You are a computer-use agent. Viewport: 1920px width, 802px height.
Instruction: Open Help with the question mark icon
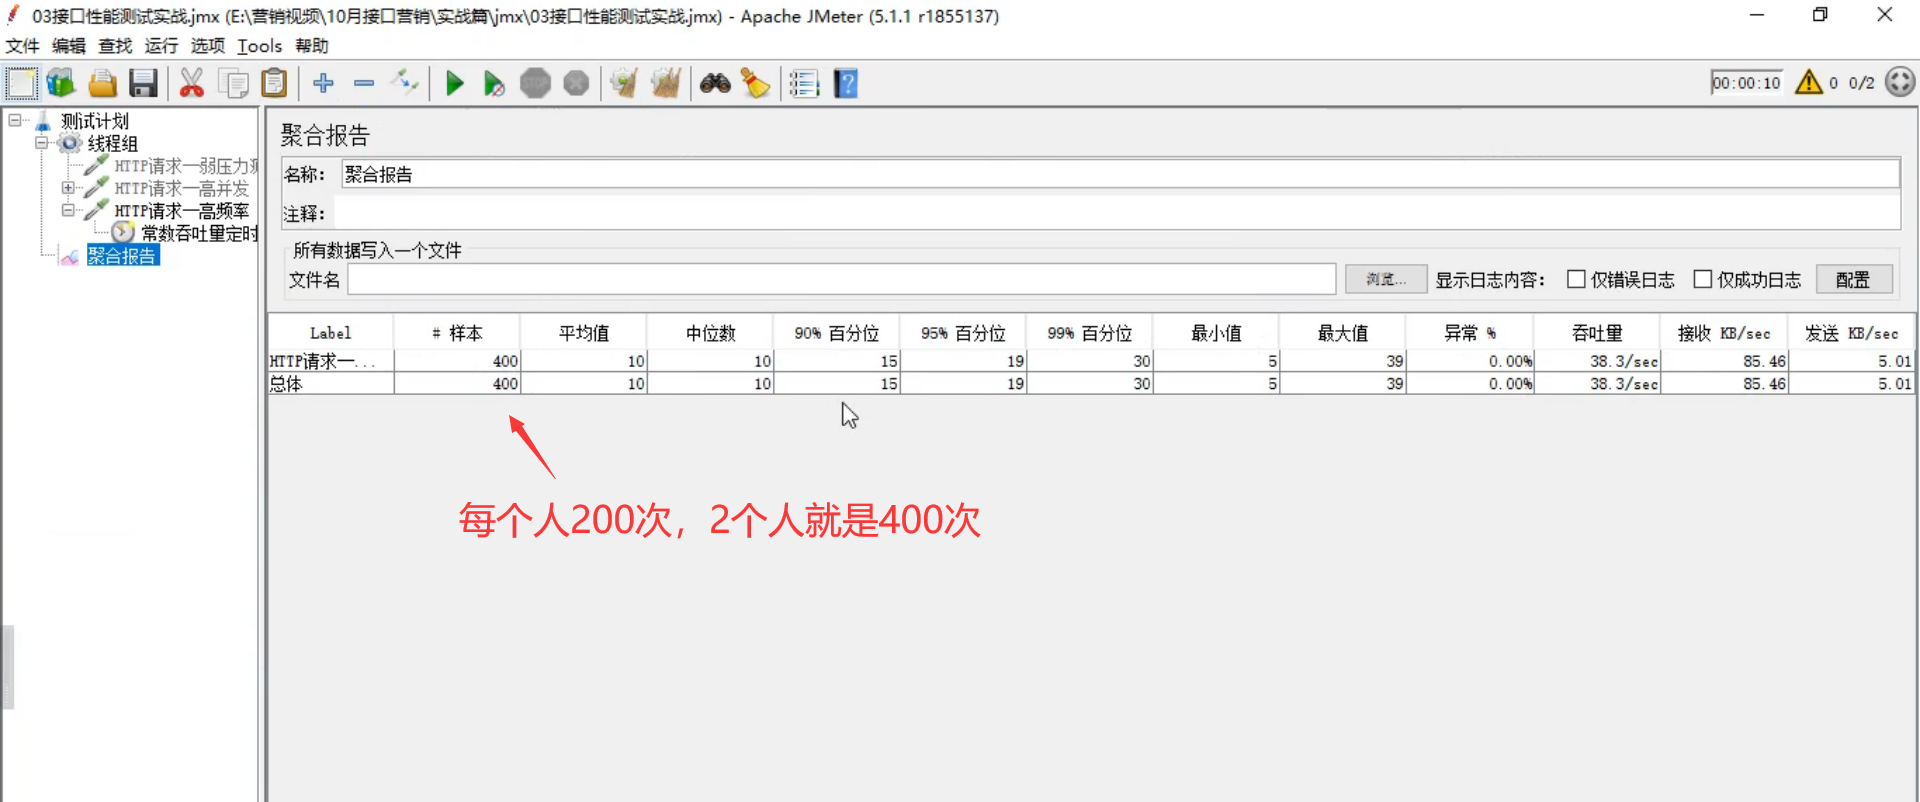point(846,83)
